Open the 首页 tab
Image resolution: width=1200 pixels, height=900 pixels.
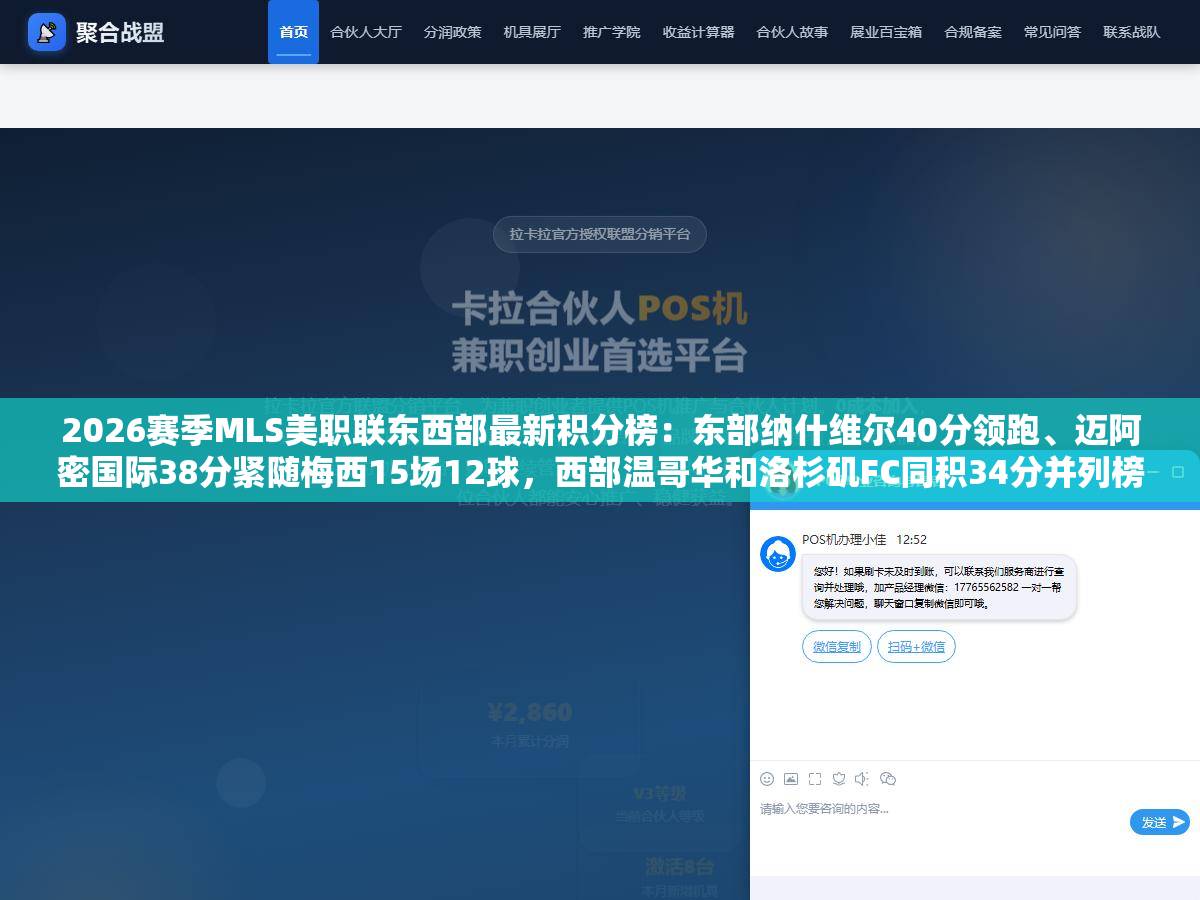pos(293,32)
